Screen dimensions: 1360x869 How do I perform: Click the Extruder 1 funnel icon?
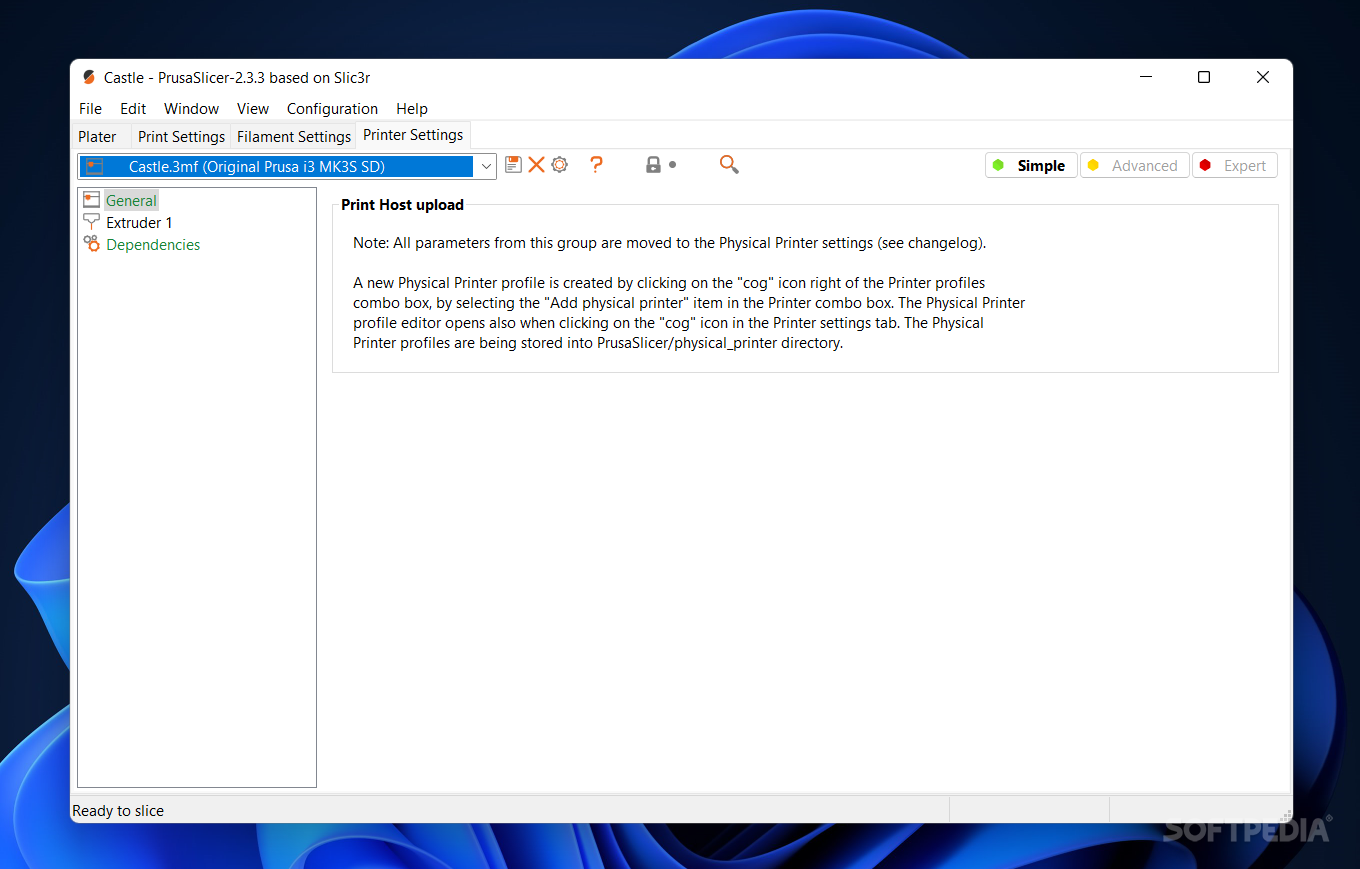coord(92,222)
